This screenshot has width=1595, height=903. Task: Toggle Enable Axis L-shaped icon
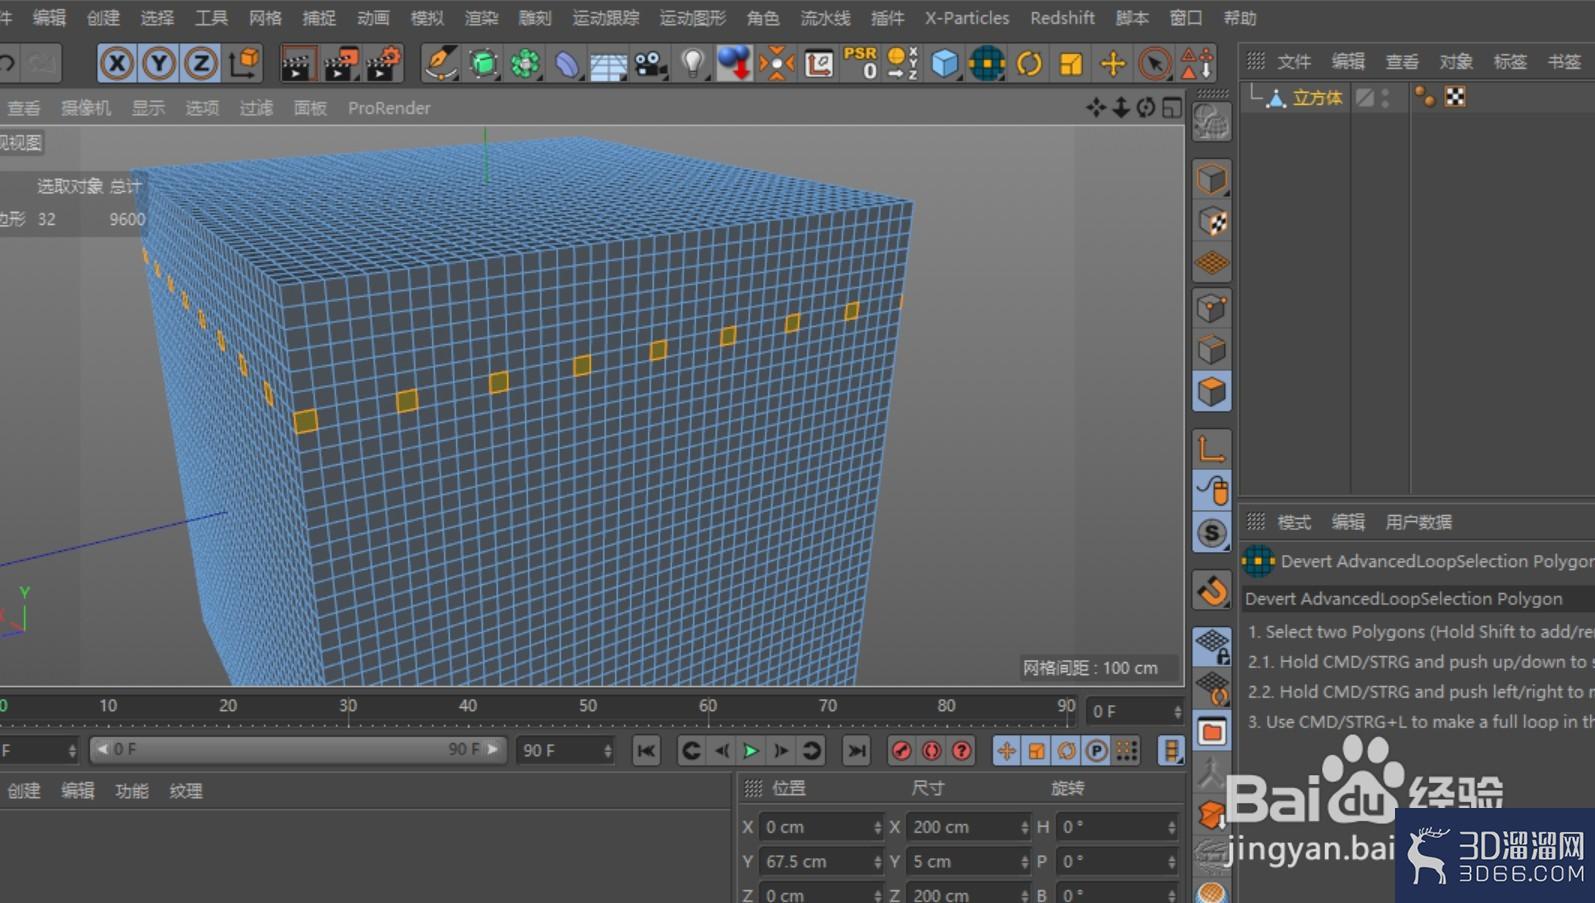(x=1211, y=448)
